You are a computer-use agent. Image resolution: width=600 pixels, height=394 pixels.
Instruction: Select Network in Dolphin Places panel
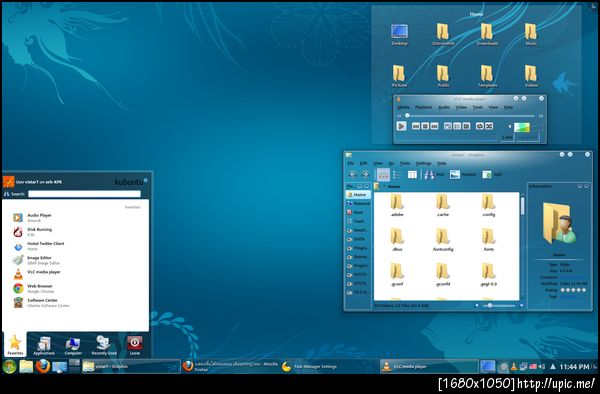(x=357, y=204)
